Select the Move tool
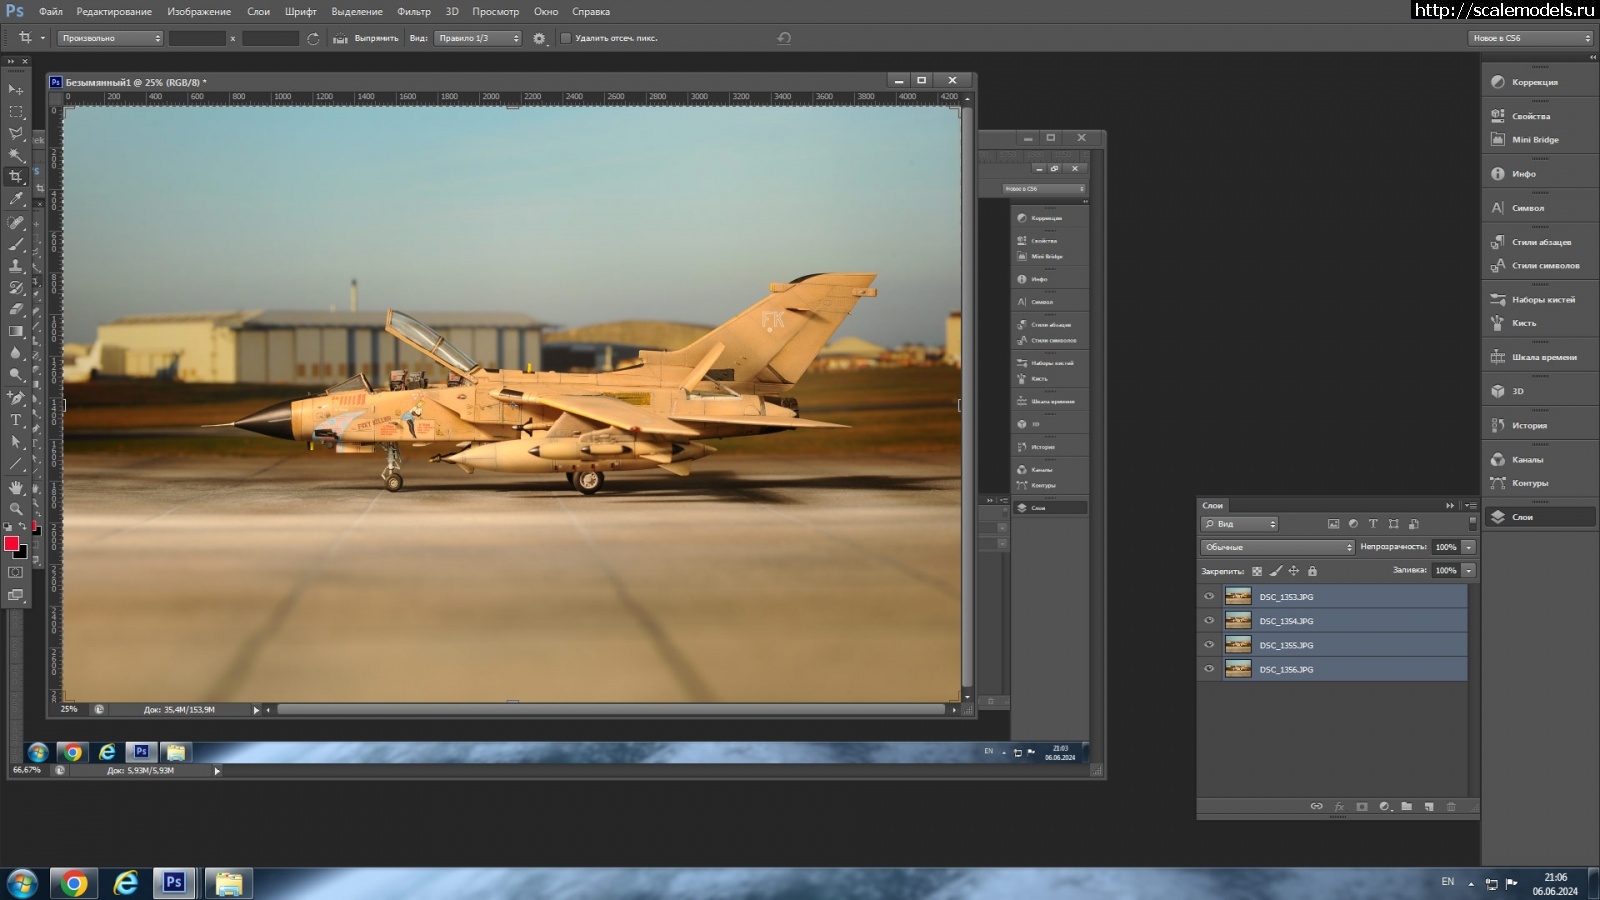The image size is (1600, 900). point(16,90)
